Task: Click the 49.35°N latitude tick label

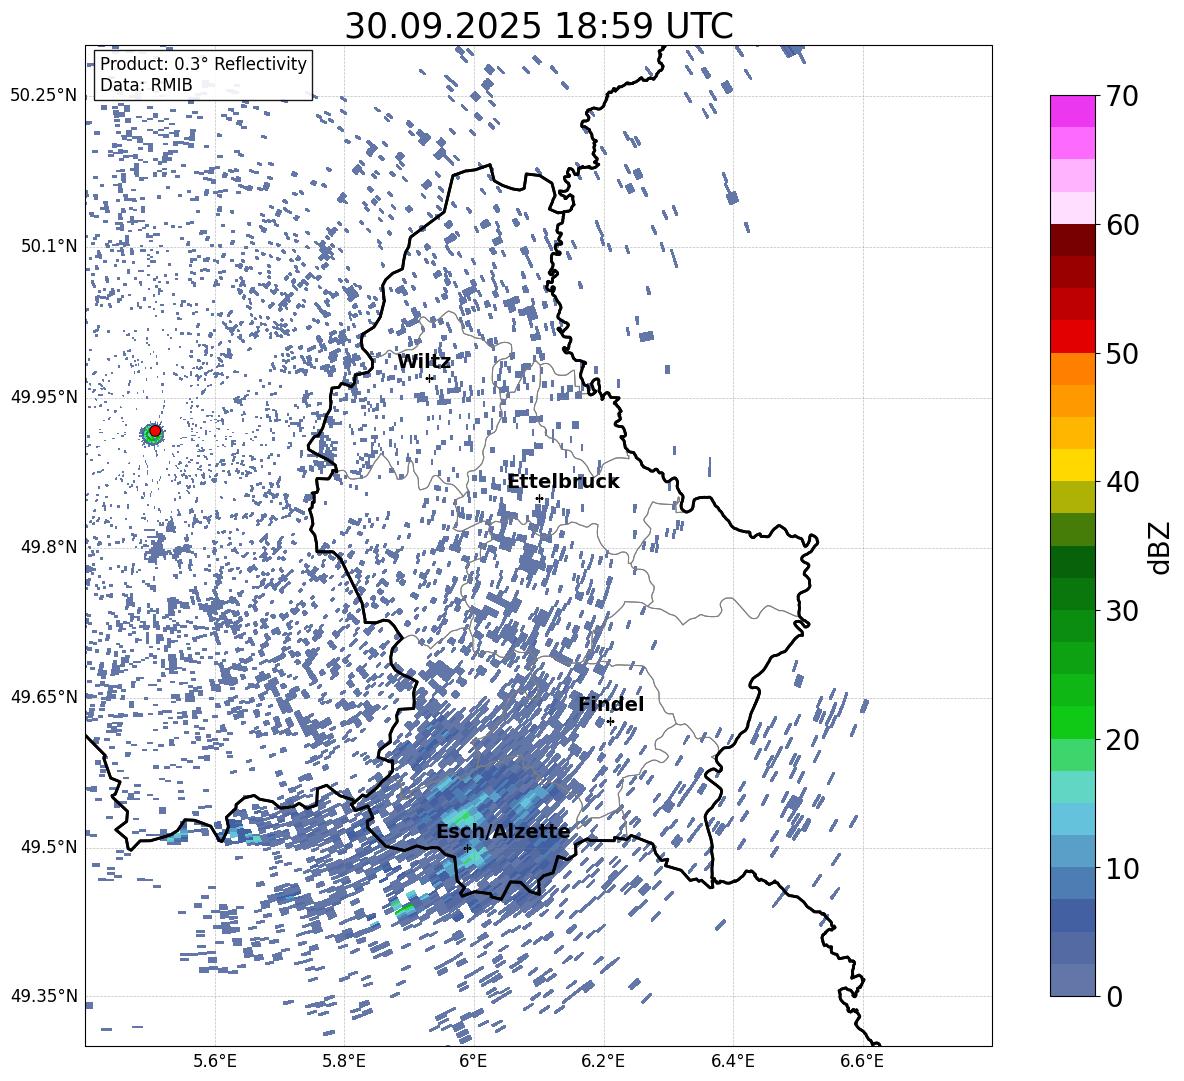Action: tap(44, 996)
